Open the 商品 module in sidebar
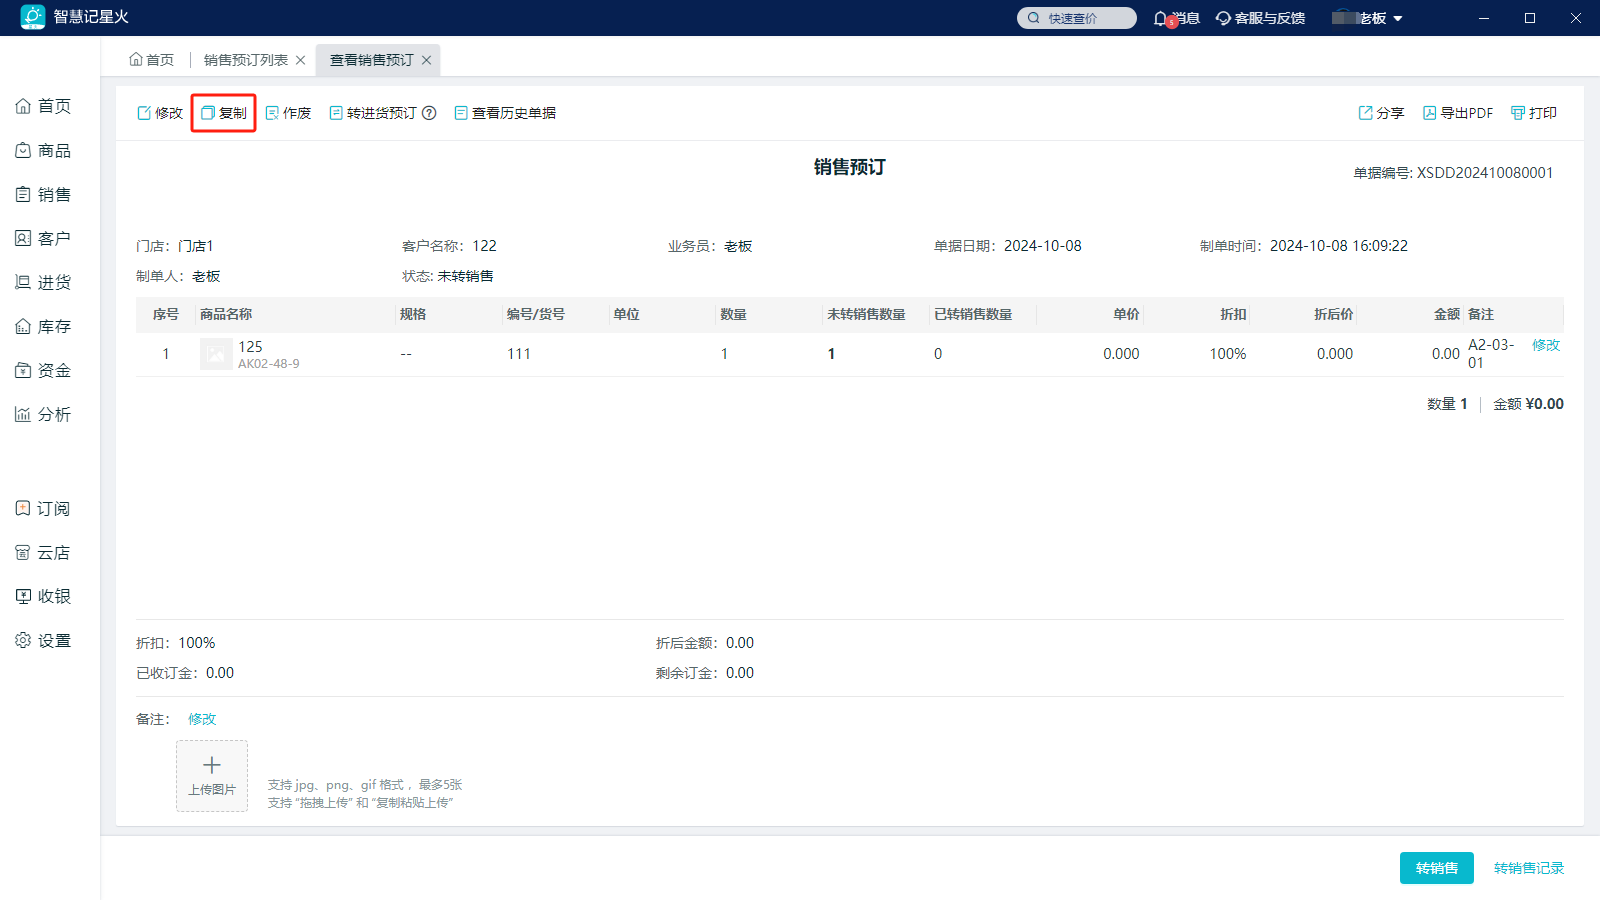Screen dimensions: 1600x900 pyautogui.click(x=43, y=150)
